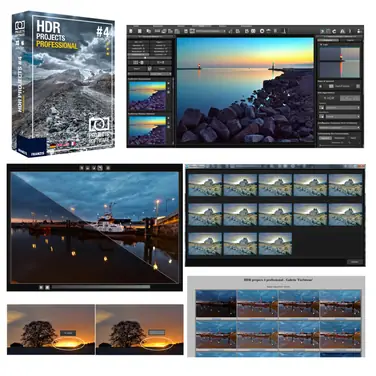The image size is (376, 376).
Task: Select the last thumbnail in the variant browser's top row
Action: point(345,185)
